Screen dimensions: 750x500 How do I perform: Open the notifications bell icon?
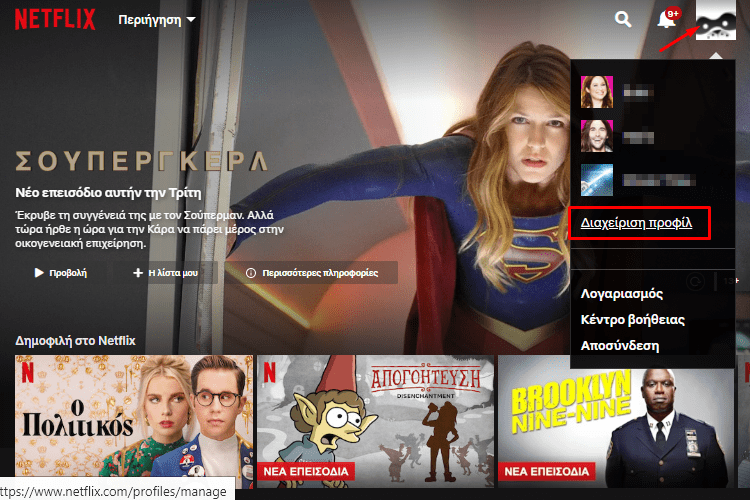pos(667,19)
